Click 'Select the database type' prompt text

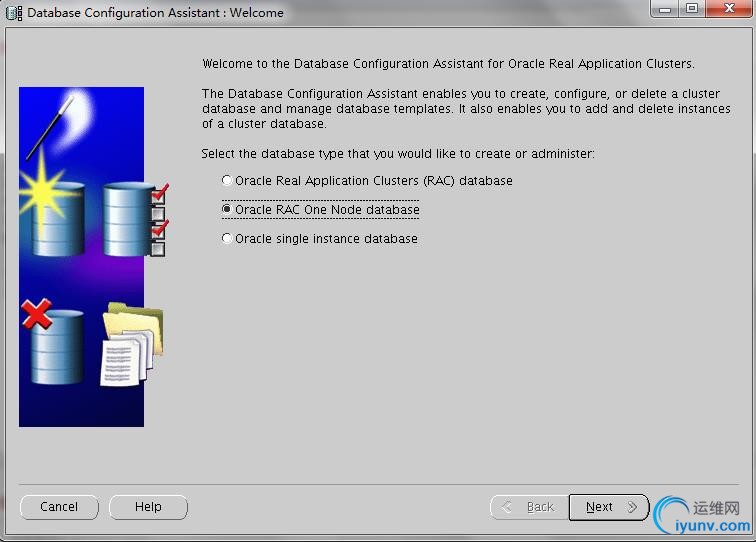click(x=398, y=154)
